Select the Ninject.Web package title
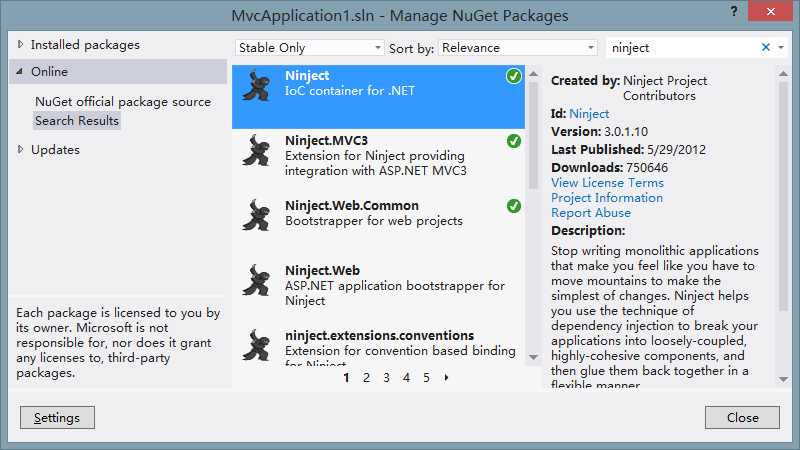Screen dimensions: 800x450 click(x=322, y=270)
